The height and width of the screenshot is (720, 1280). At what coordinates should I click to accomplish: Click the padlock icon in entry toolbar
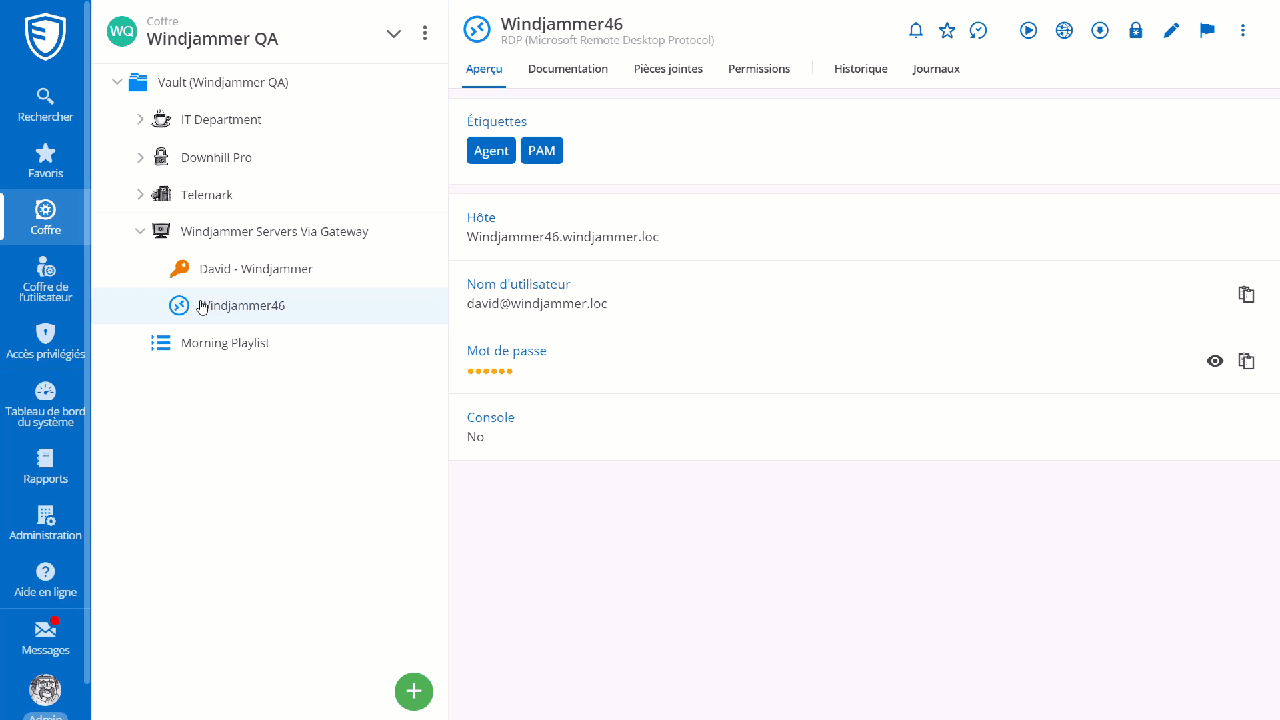(1135, 31)
